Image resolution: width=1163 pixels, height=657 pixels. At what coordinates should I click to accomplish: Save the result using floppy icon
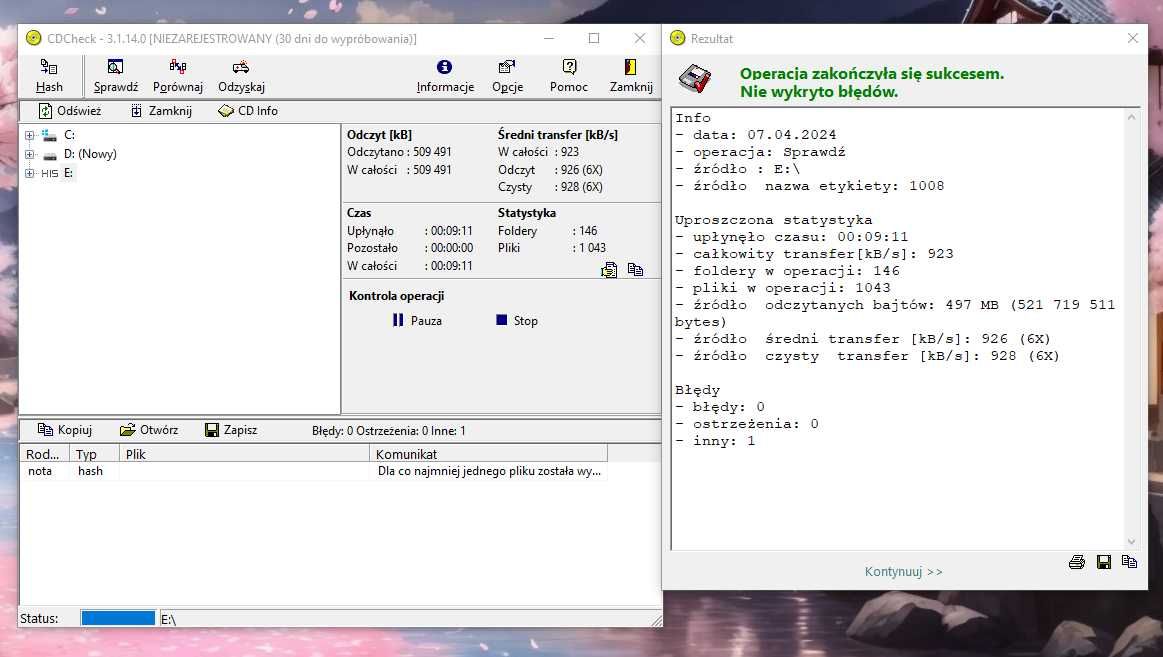click(1104, 562)
